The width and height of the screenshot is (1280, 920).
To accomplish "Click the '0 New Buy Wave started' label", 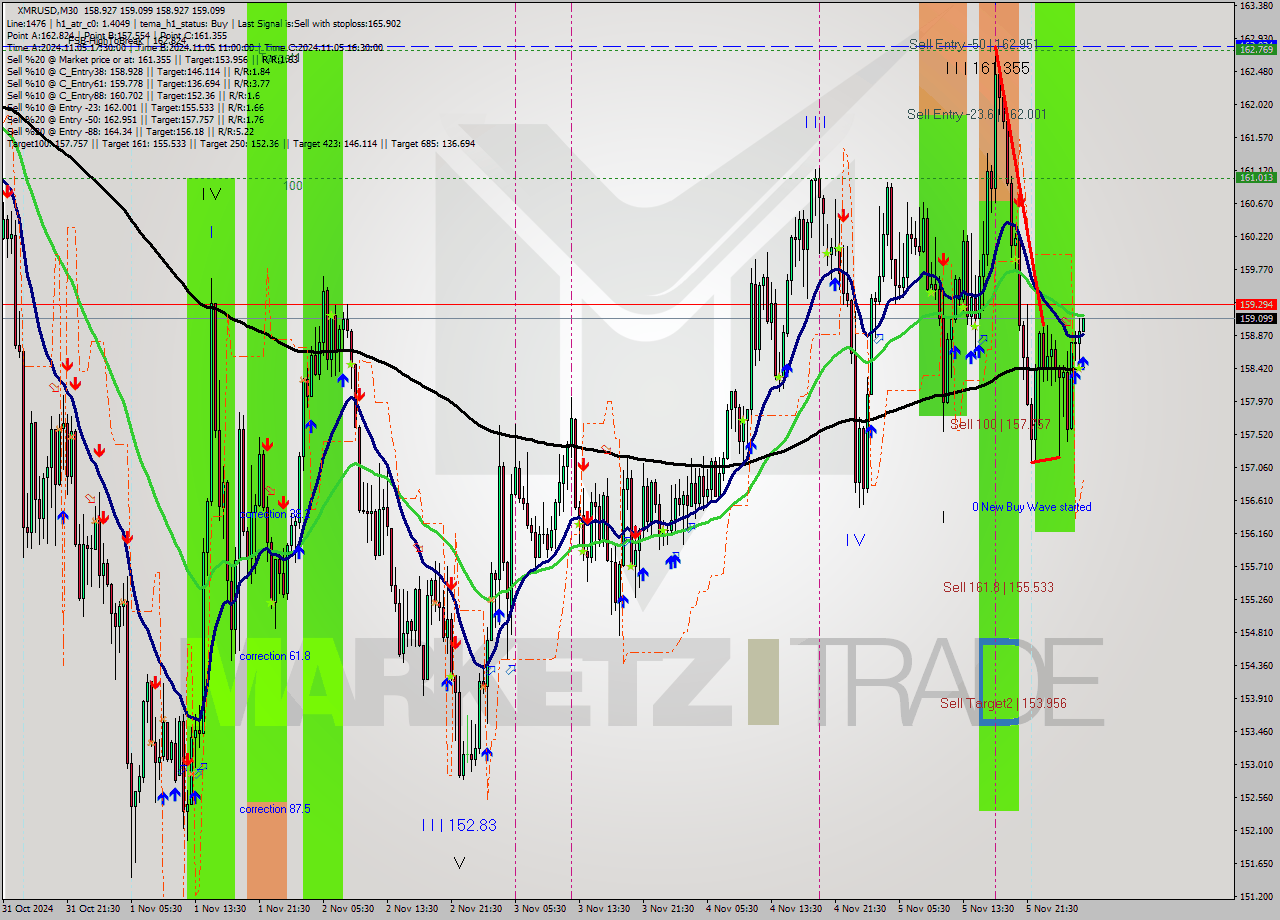I will point(1032,507).
